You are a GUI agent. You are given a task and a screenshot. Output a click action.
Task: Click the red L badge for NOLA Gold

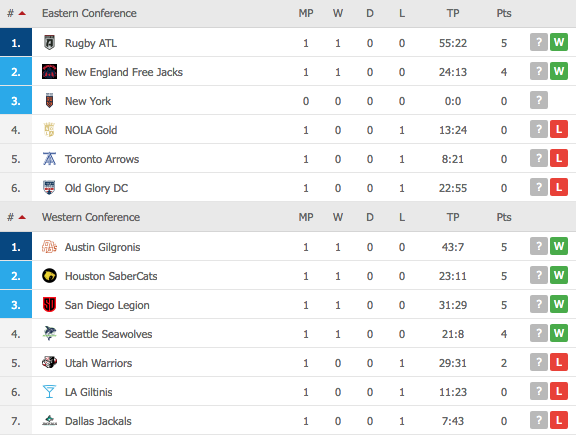click(559, 129)
